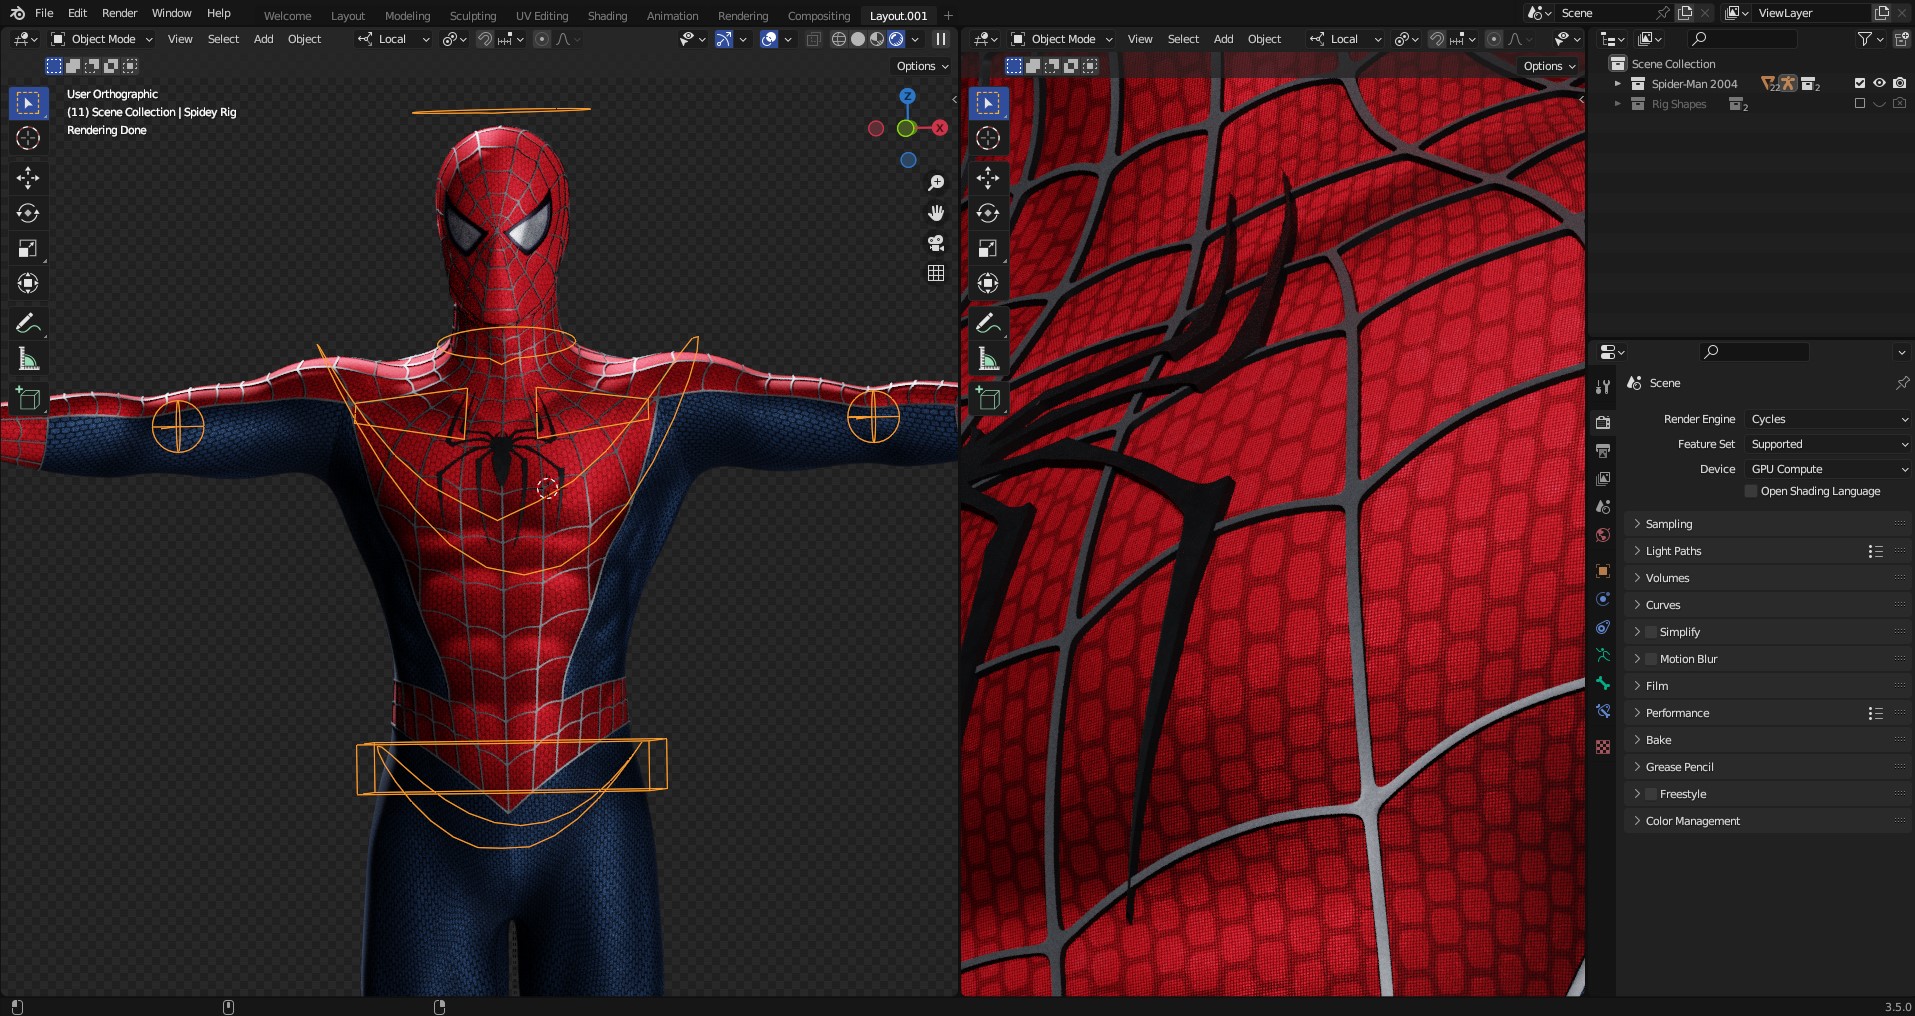Switch to the UV Editing workspace tab
Viewport: 1915px width, 1016px height.
click(x=542, y=16)
